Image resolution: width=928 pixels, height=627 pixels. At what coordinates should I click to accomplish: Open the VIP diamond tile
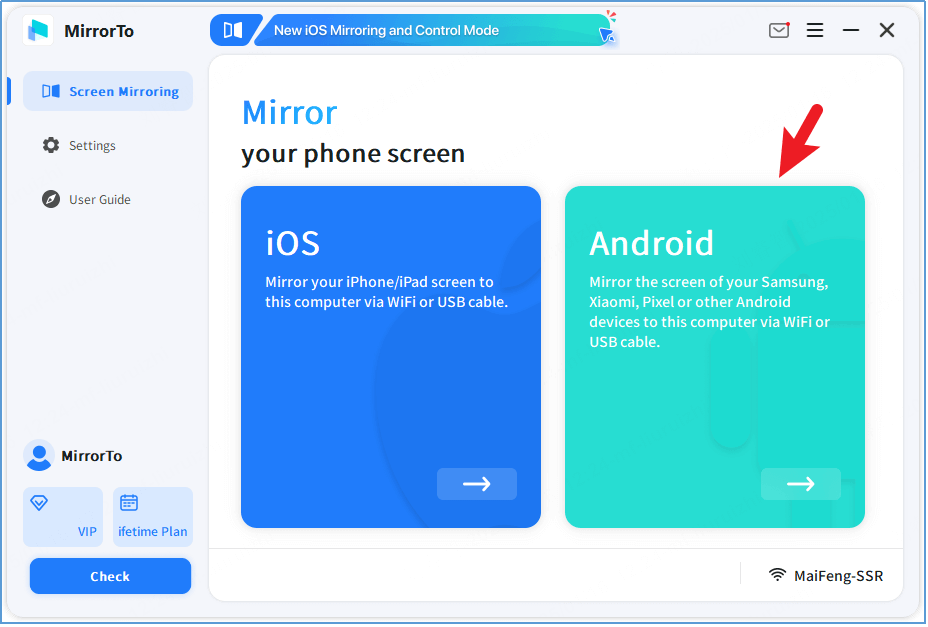coord(63,517)
